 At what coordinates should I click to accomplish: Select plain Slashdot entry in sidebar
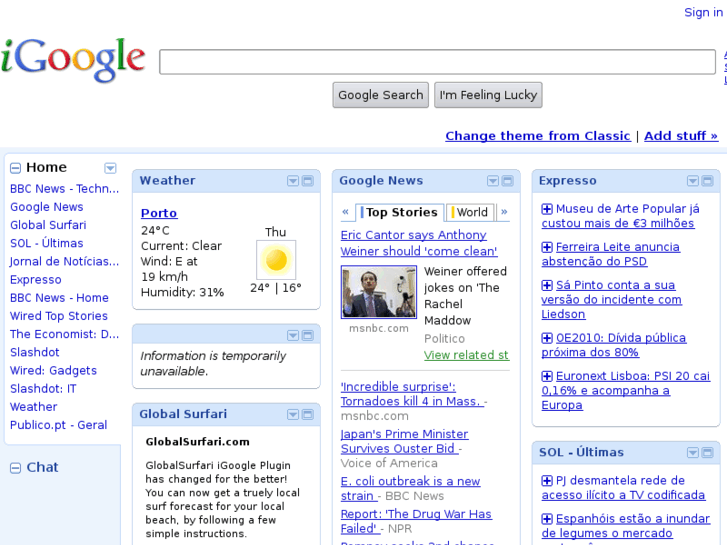coord(35,352)
